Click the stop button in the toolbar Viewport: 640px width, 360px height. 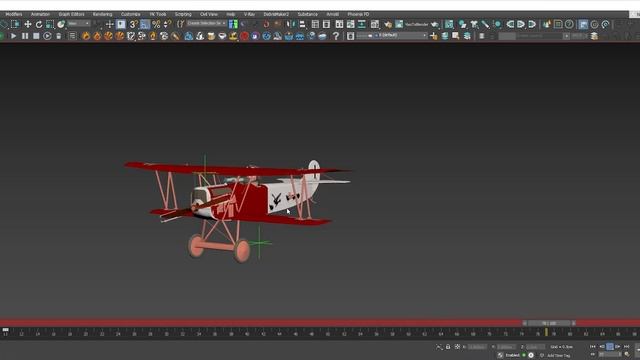pyautogui.click(x=36, y=36)
